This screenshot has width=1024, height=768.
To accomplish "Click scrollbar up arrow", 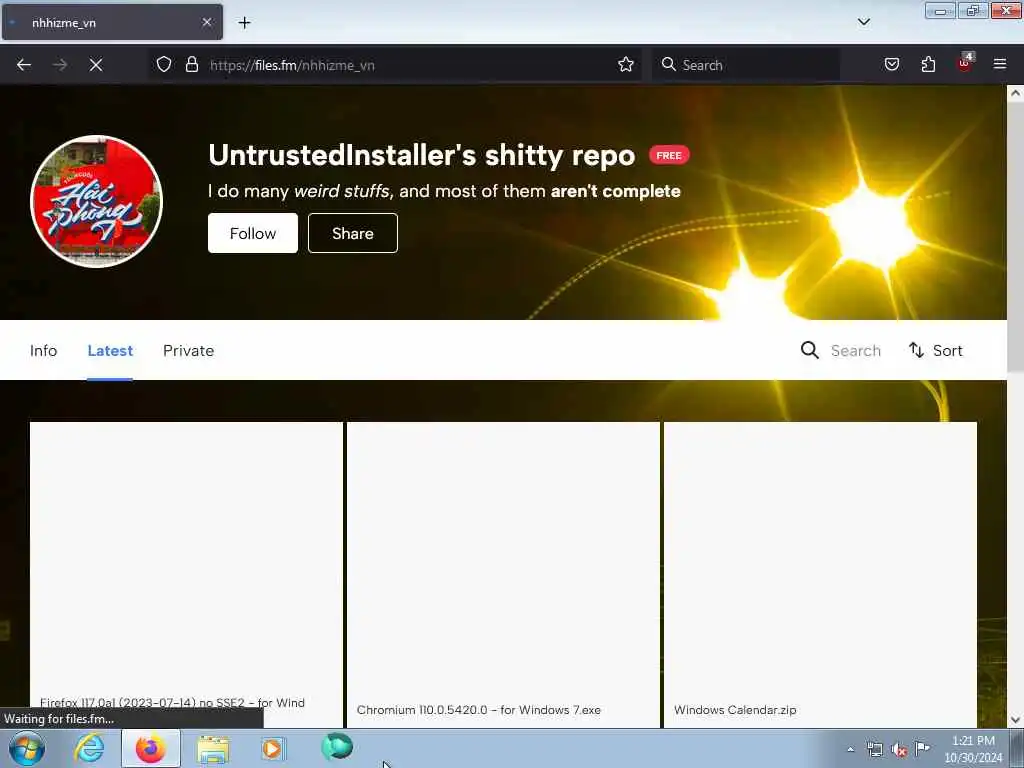I will pyautogui.click(x=1015, y=93).
